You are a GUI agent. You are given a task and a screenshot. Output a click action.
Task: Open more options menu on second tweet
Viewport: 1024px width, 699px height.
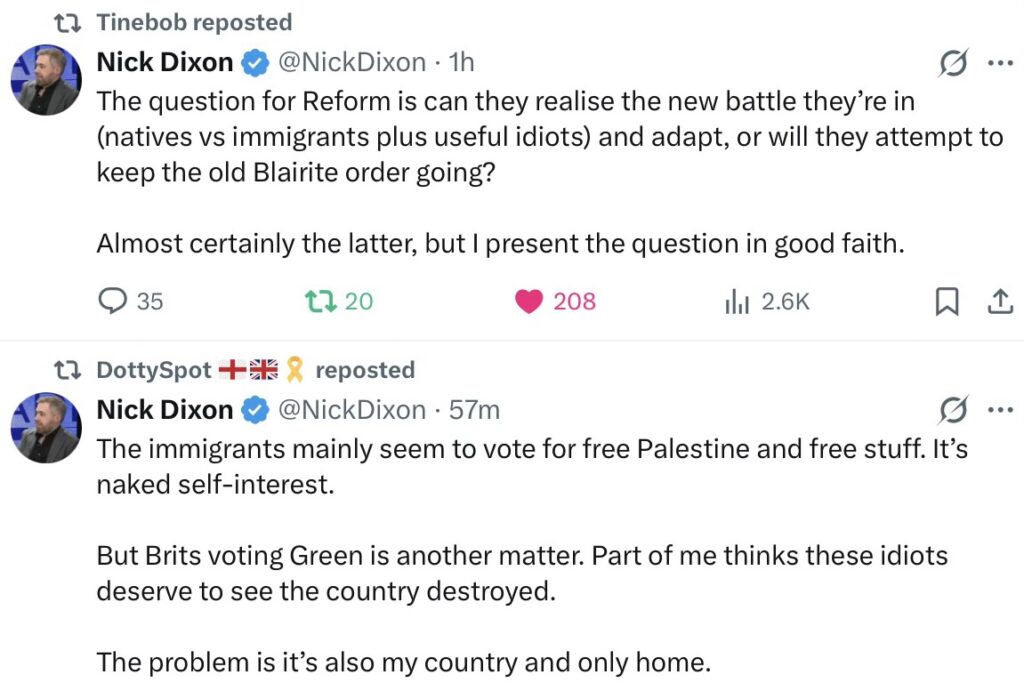[x=1000, y=410]
